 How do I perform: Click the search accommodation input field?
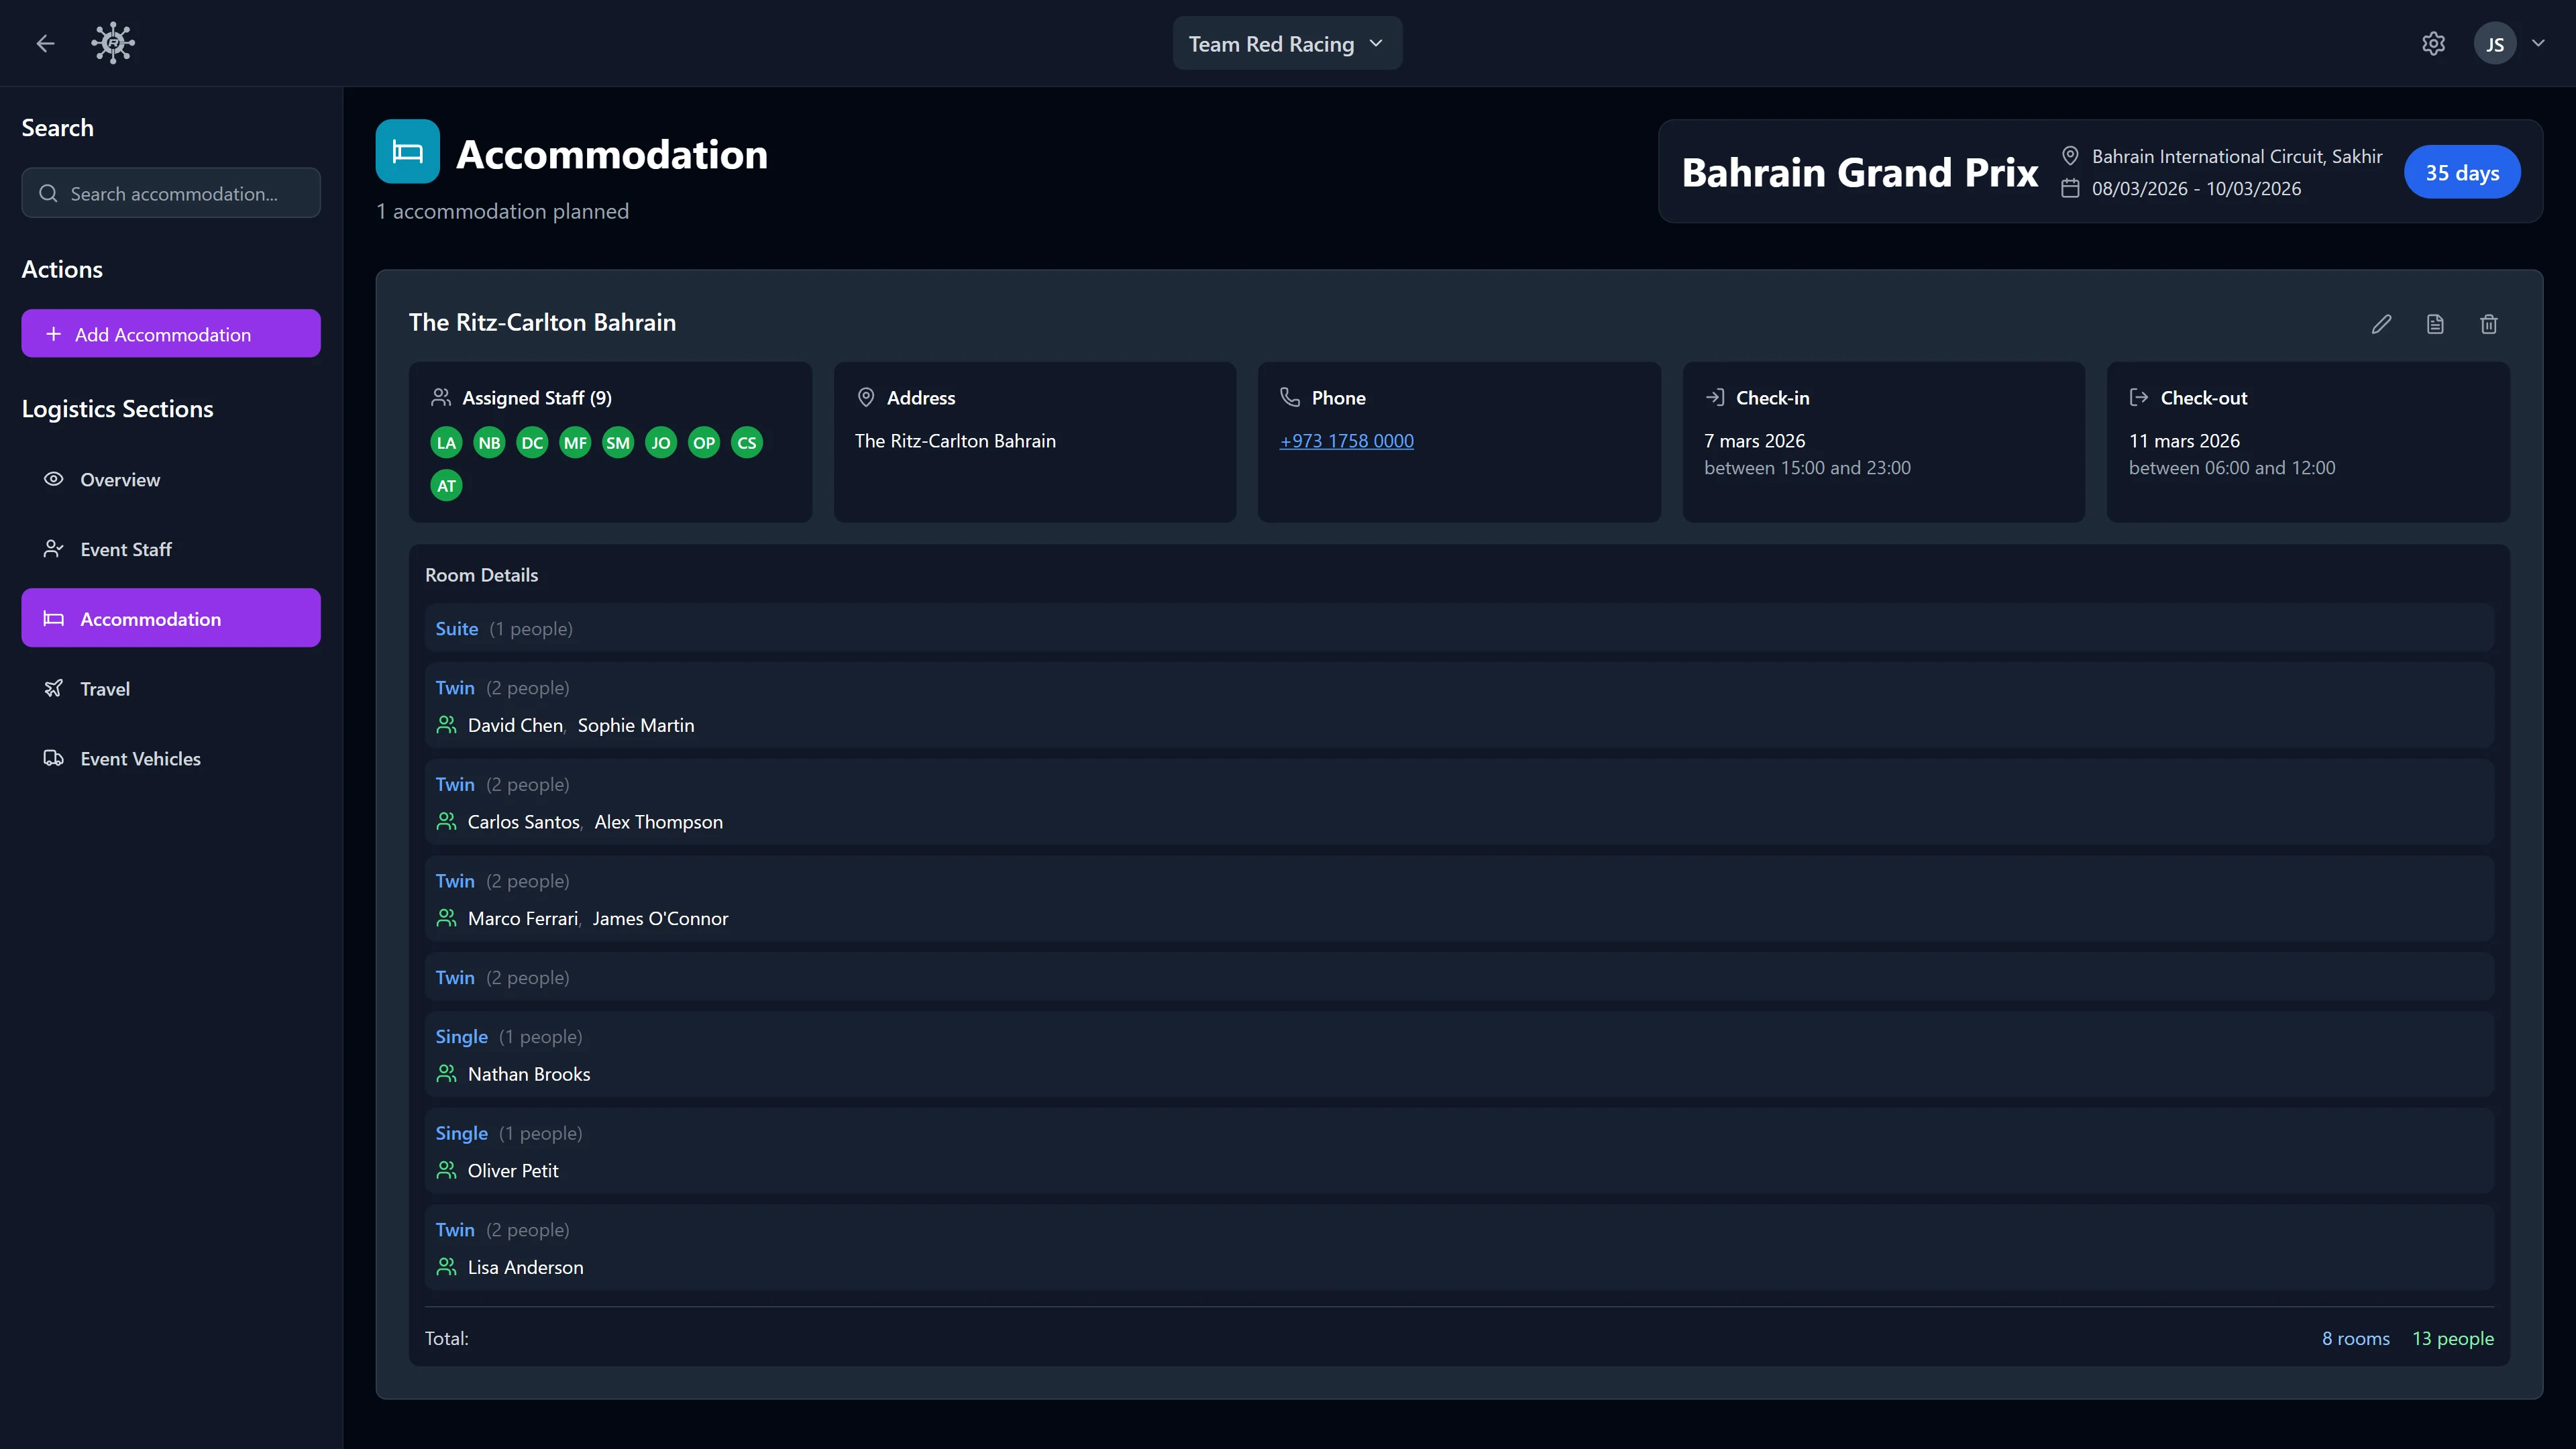click(x=170, y=193)
